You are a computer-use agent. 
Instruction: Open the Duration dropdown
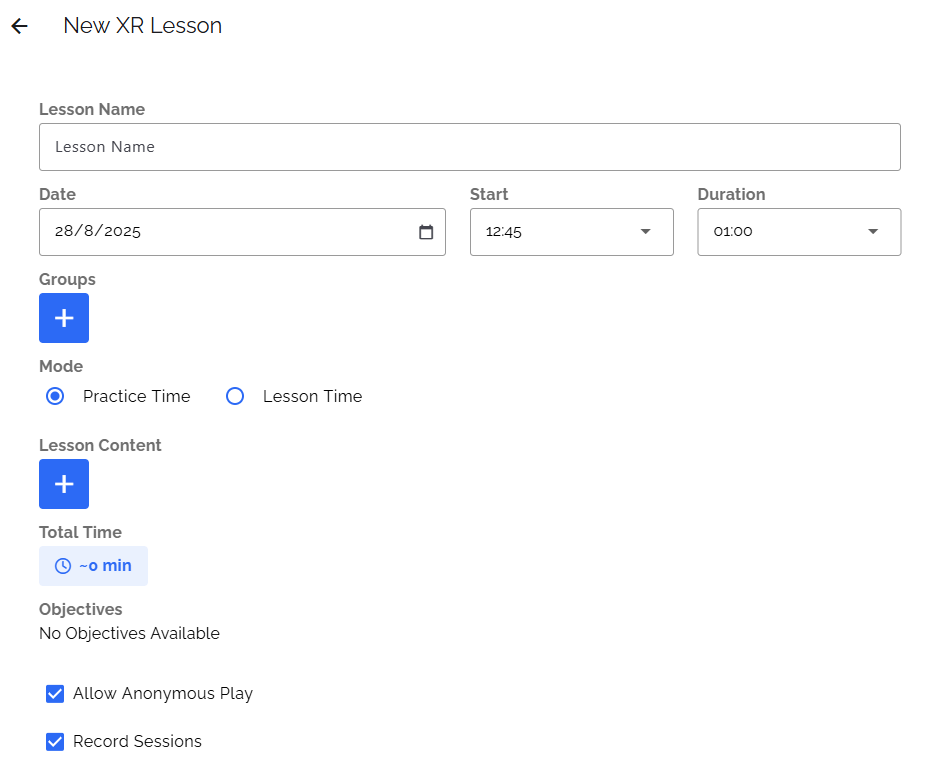point(799,232)
